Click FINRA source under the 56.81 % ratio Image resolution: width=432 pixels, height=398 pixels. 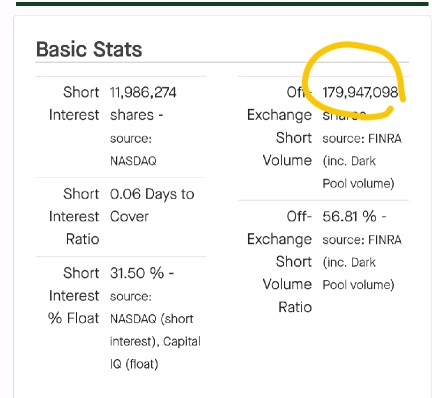(362, 240)
